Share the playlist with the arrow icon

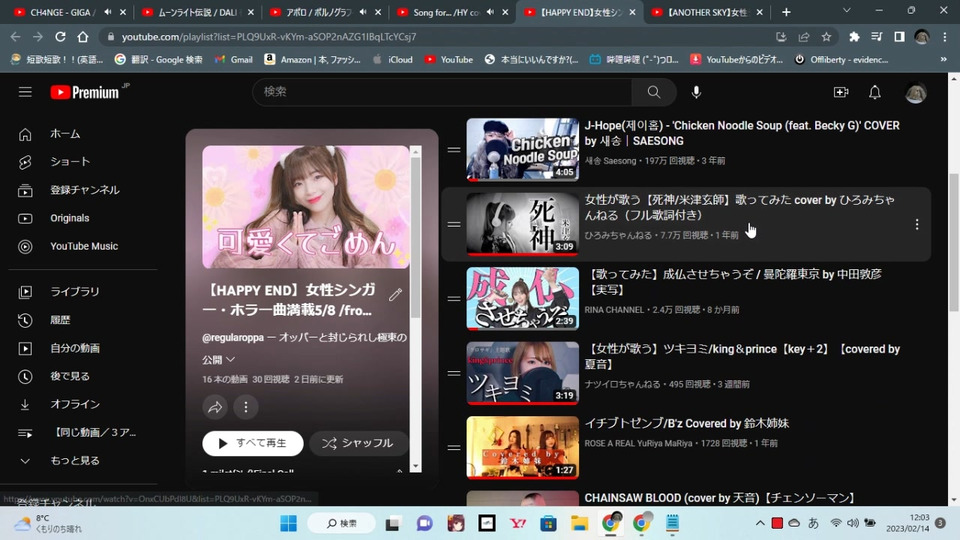click(215, 407)
